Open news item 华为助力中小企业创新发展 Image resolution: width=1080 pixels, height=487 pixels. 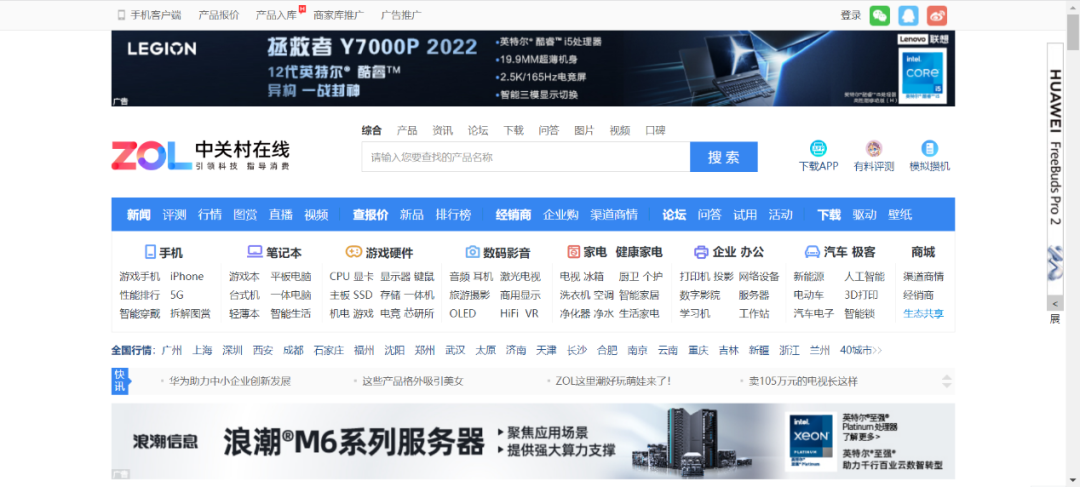click(x=230, y=381)
